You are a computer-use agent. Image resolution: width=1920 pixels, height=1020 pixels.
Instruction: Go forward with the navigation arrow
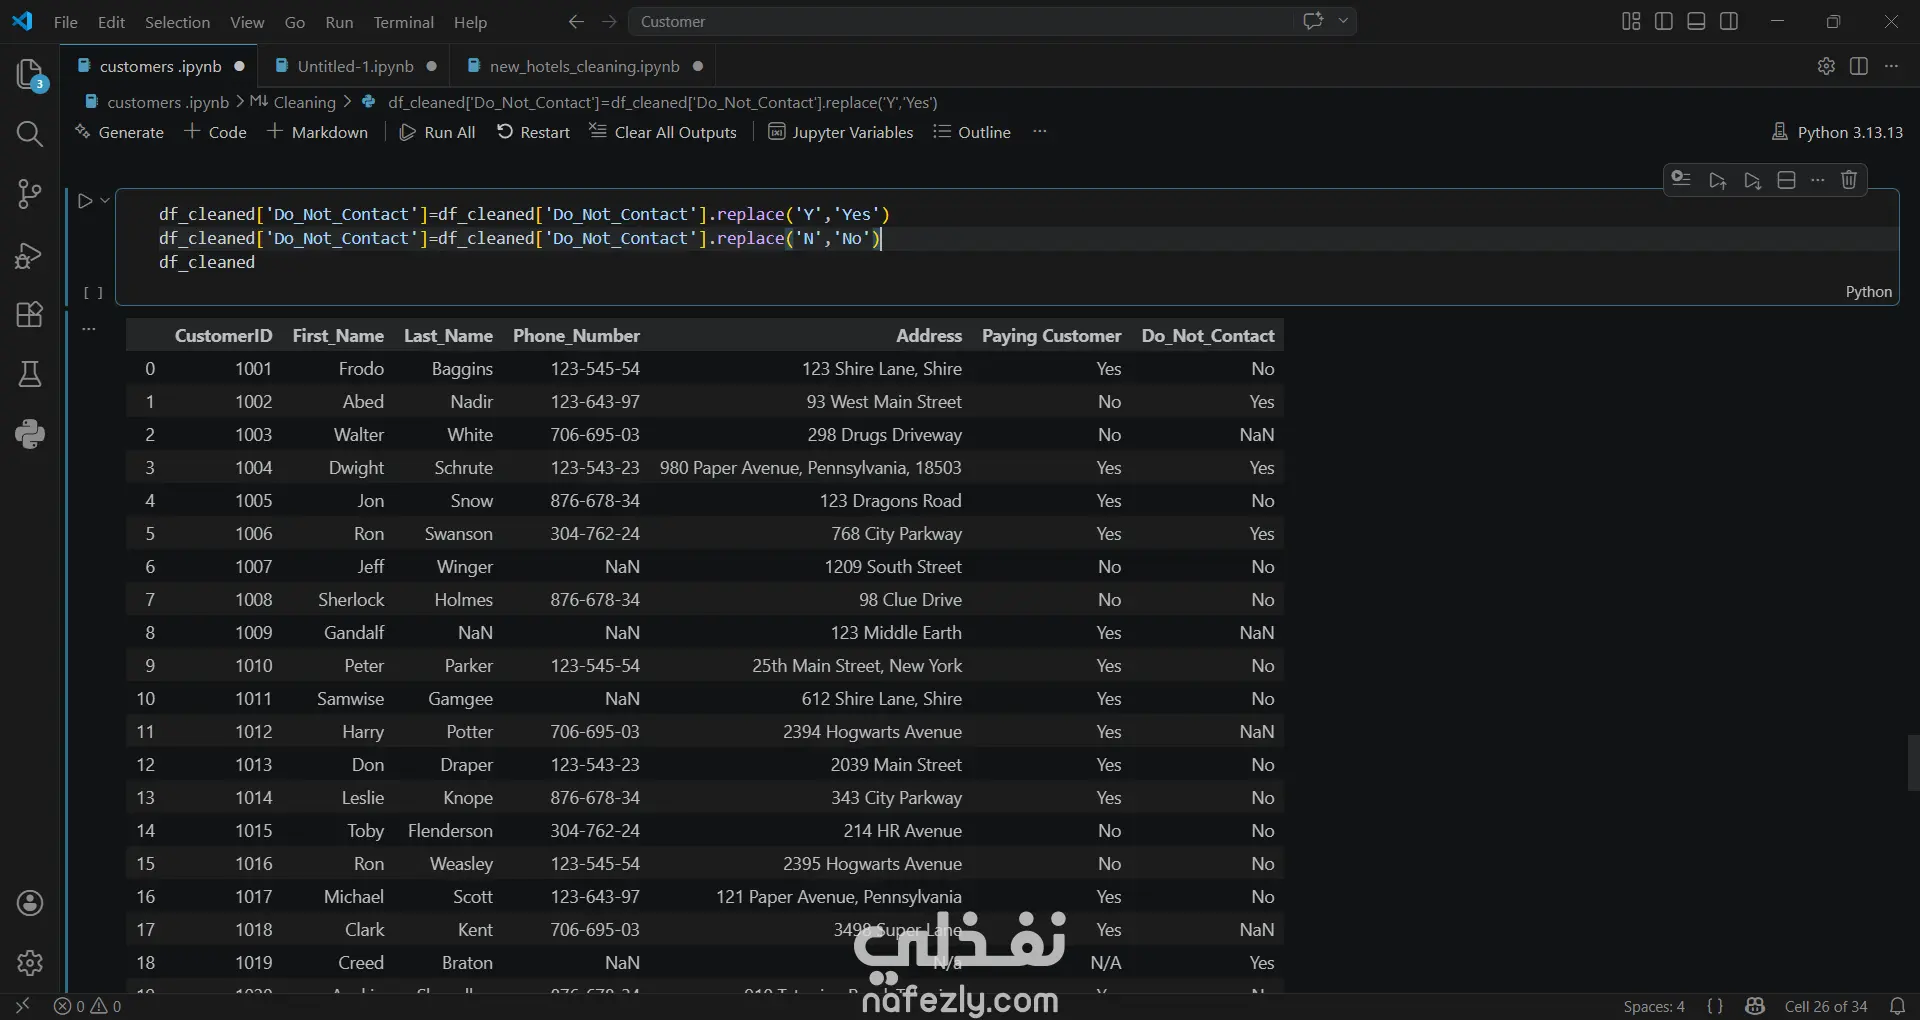(x=609, y=21)
